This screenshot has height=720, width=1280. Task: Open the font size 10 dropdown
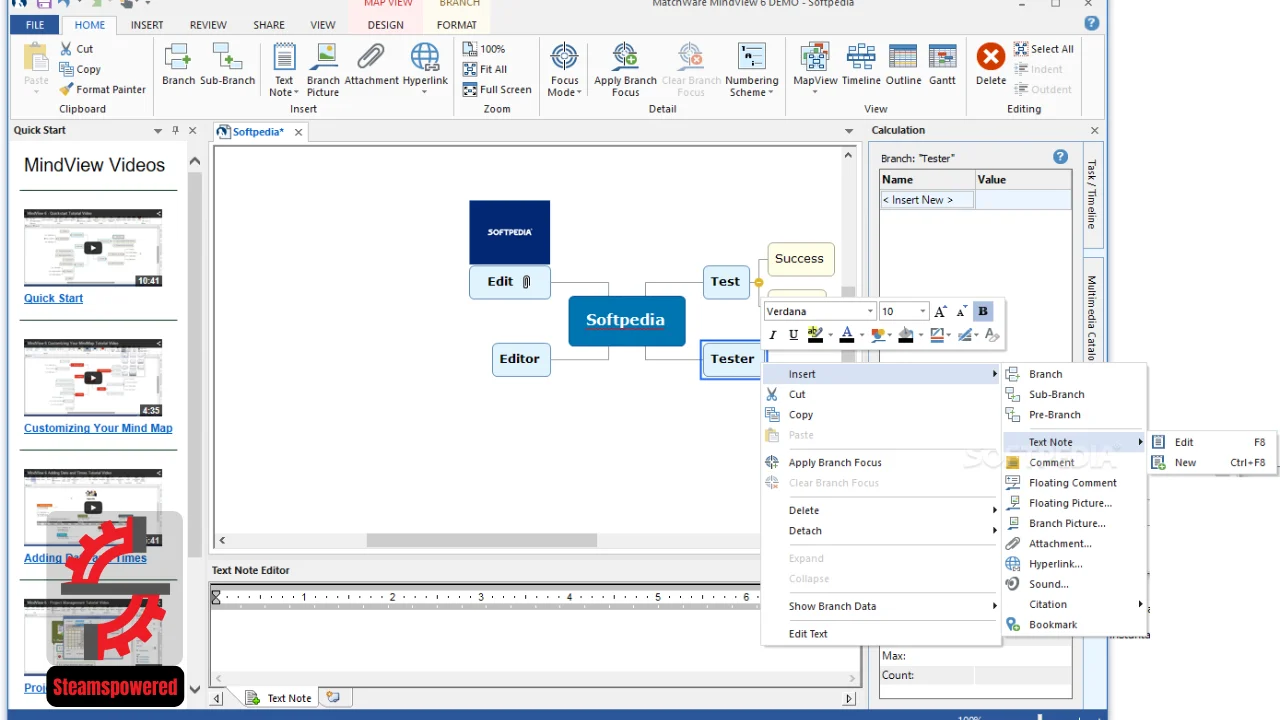click(x=923, y=311)
